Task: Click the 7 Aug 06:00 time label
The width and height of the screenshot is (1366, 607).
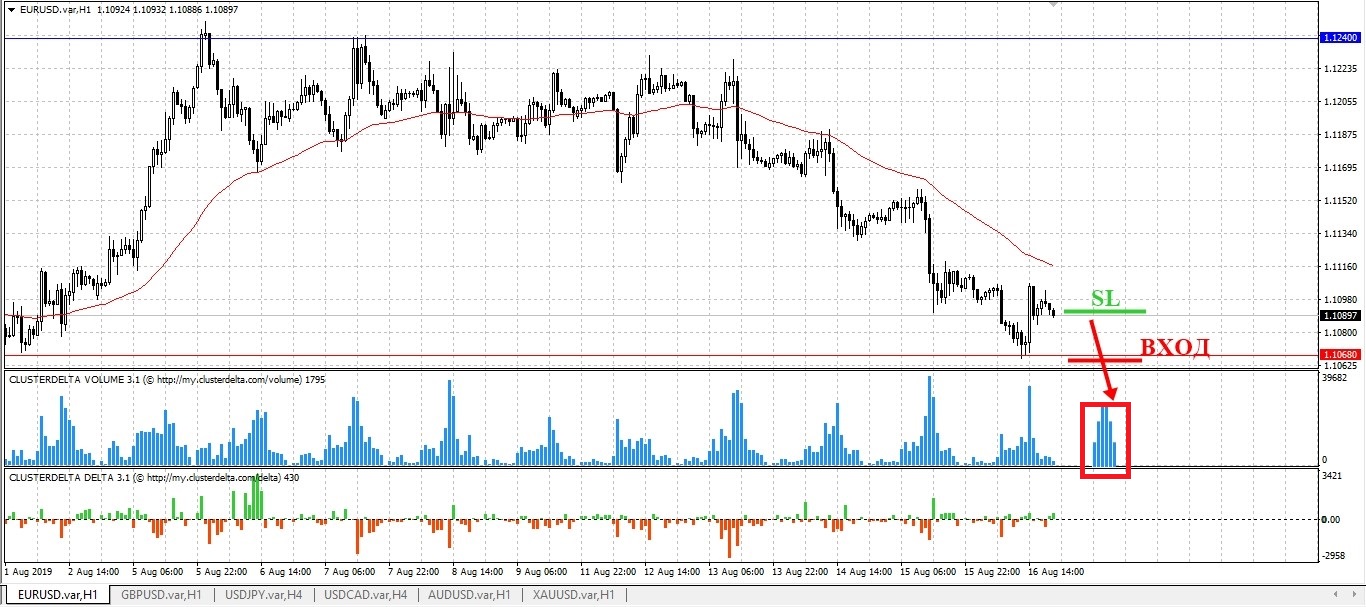Action: click(349, 573)
